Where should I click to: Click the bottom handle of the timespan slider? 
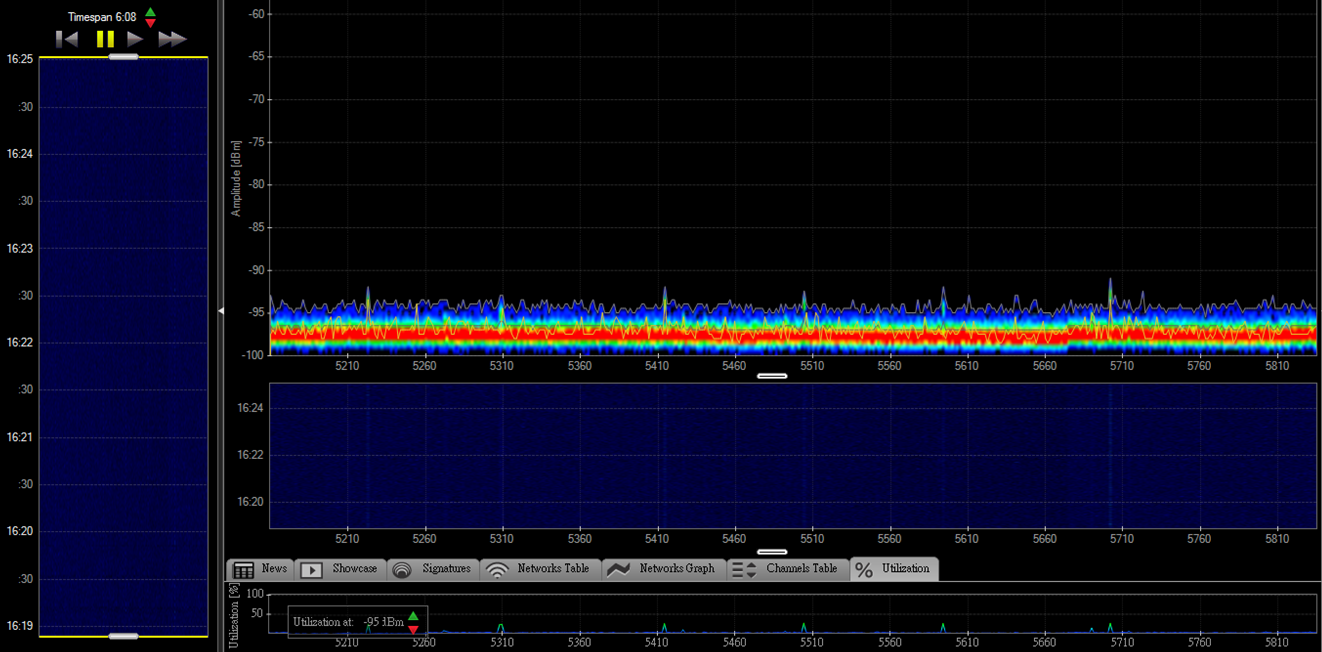pyautogui.click(x=123, y=636)
